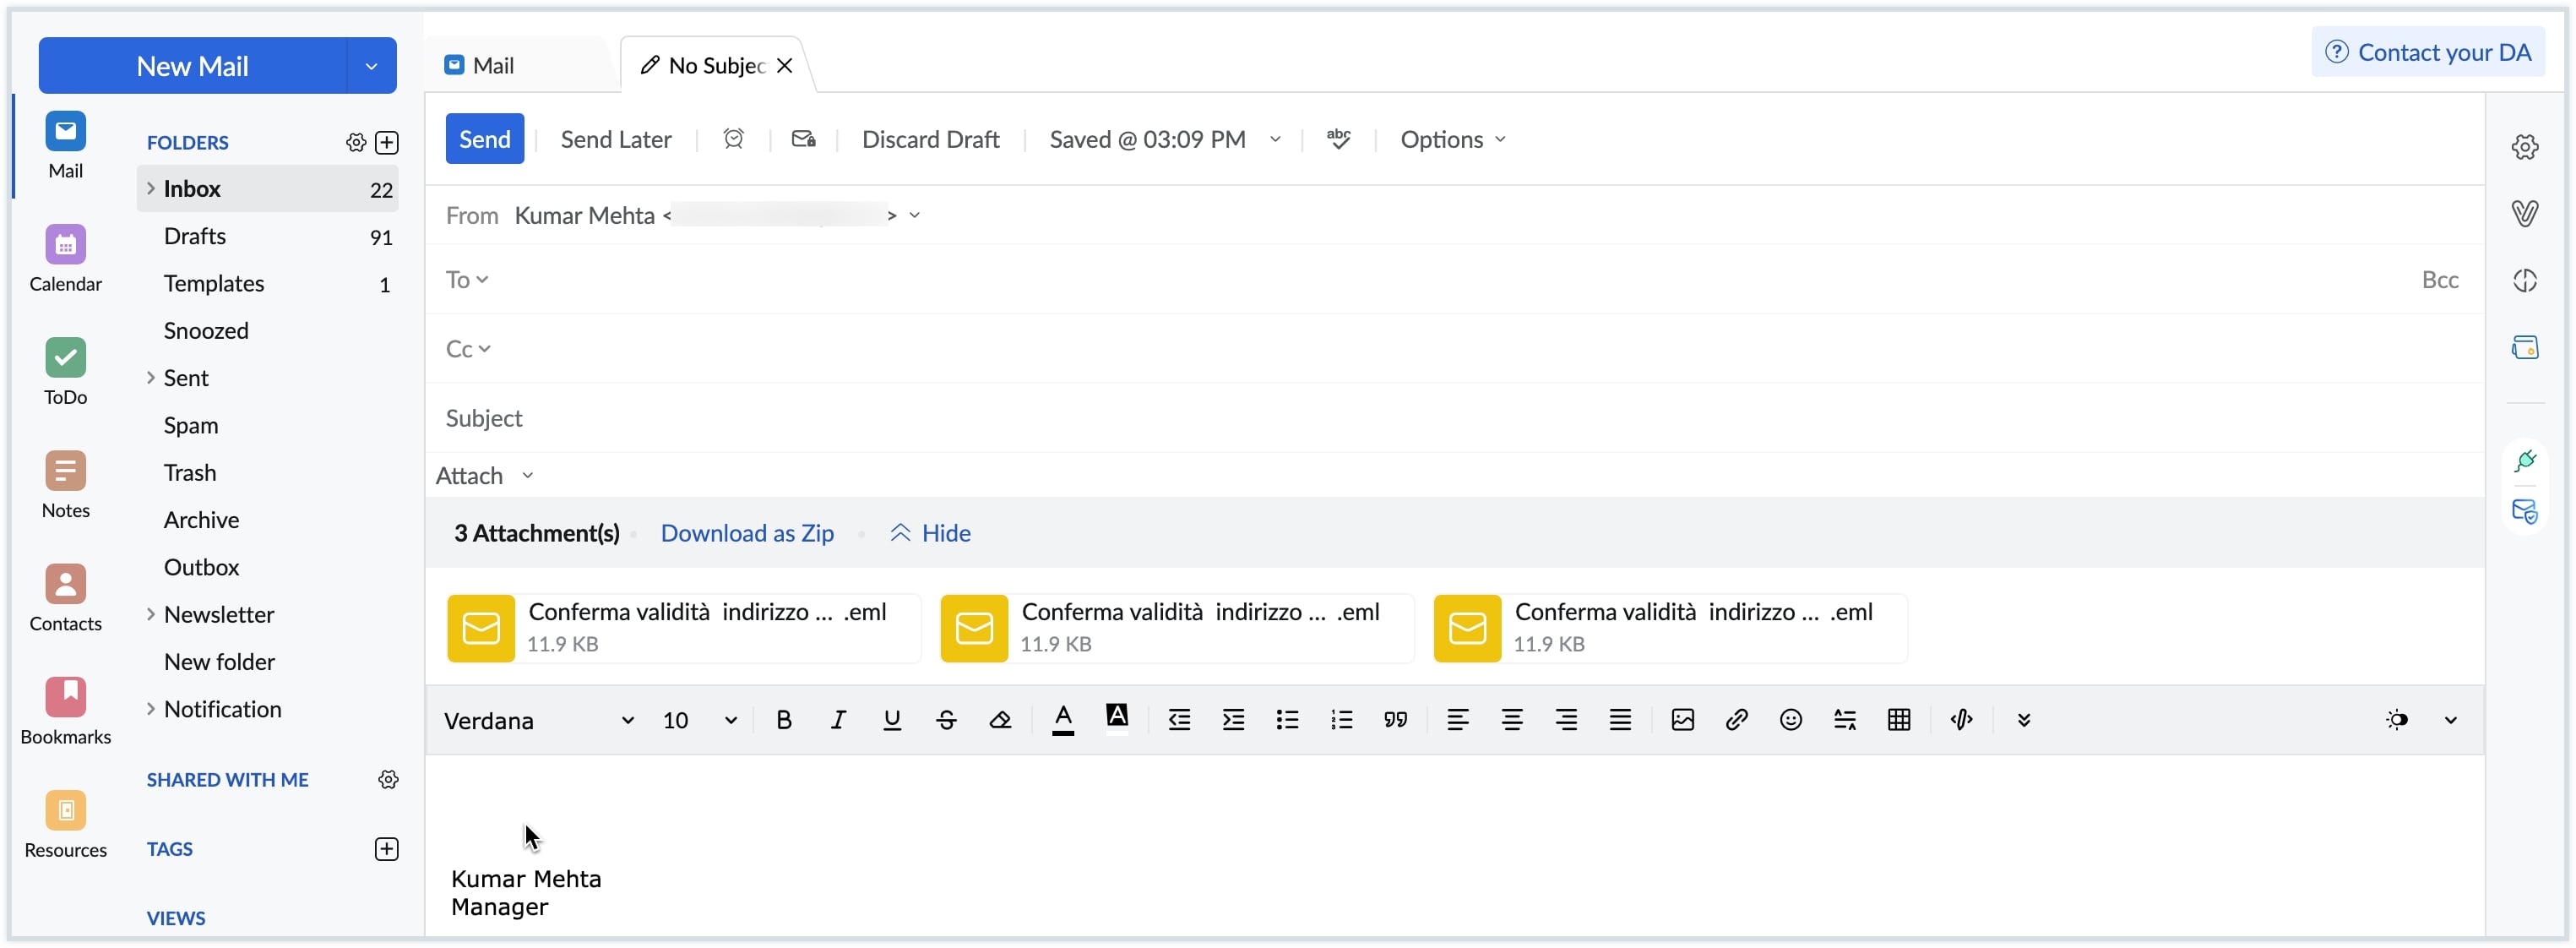Insert a numbered list
Image resolution: width=2576 pixels, height=948 pixels.
click(x=1341, y=720)
